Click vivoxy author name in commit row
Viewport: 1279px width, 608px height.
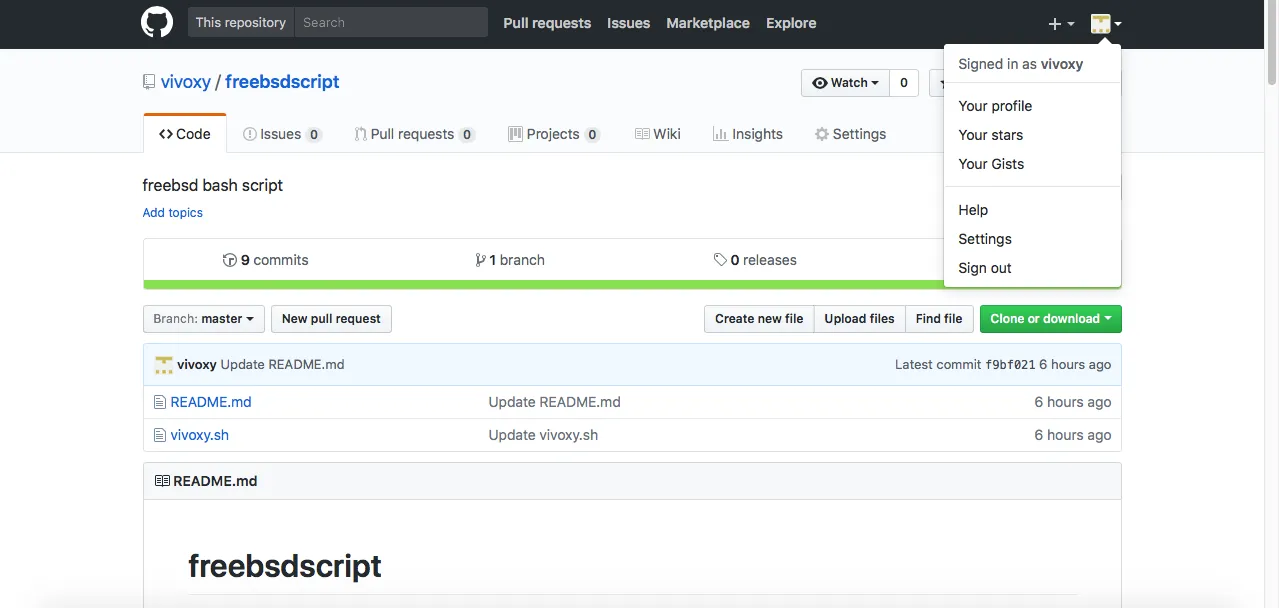coord(197,365)
